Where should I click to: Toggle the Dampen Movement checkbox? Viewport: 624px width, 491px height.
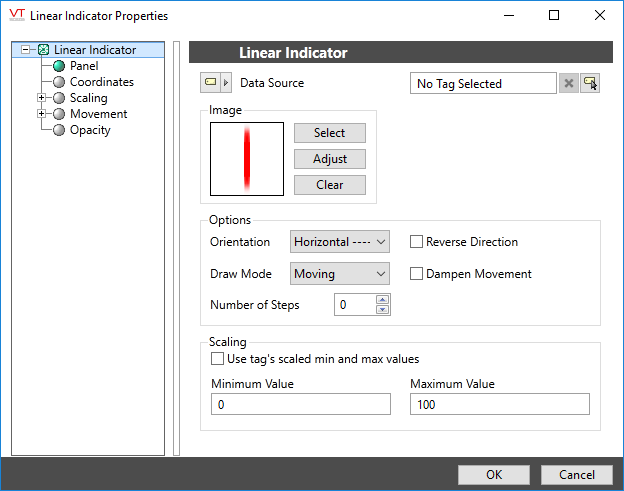pos(416,273)
